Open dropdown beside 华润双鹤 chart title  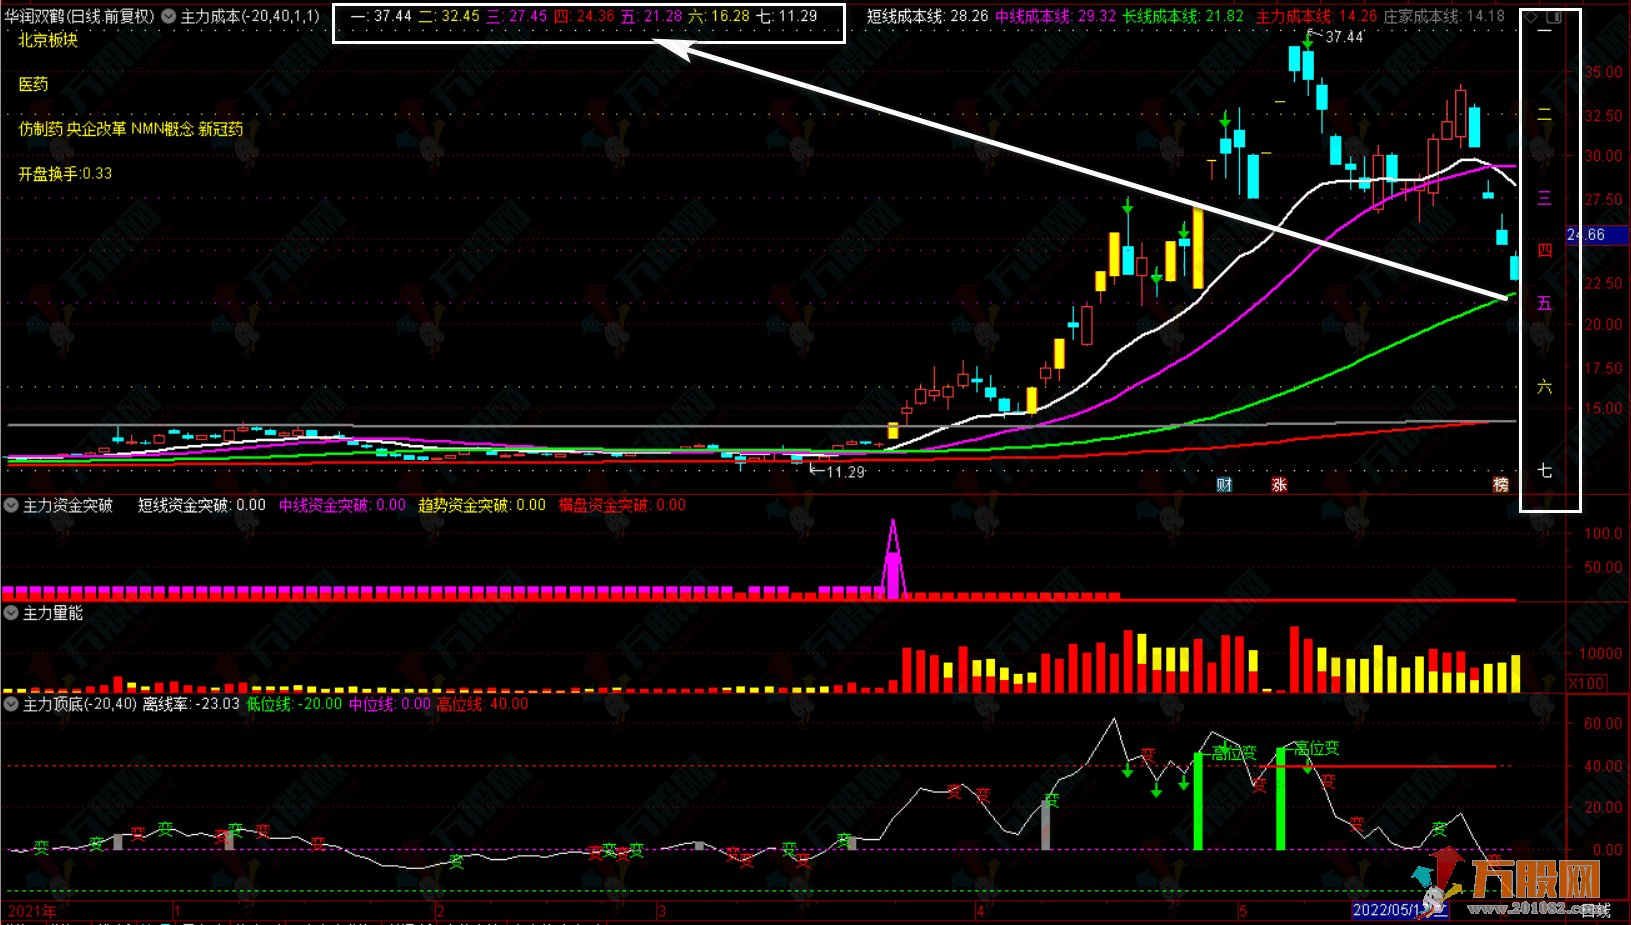point(168,16)
